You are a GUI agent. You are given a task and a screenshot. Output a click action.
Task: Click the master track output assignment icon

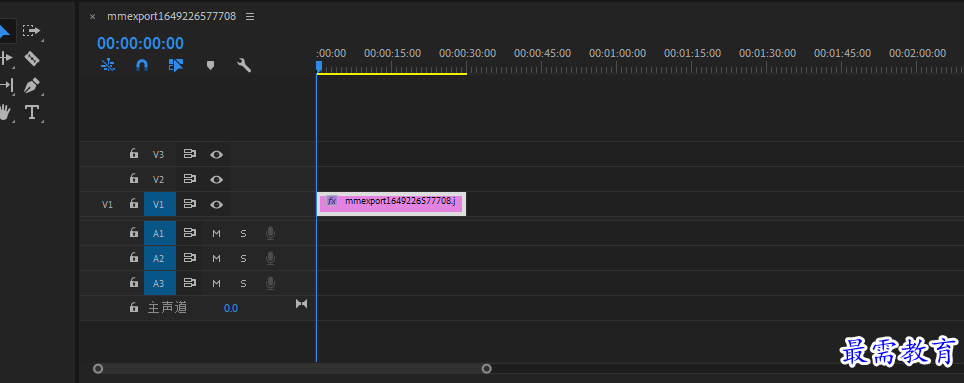[301, 304]
